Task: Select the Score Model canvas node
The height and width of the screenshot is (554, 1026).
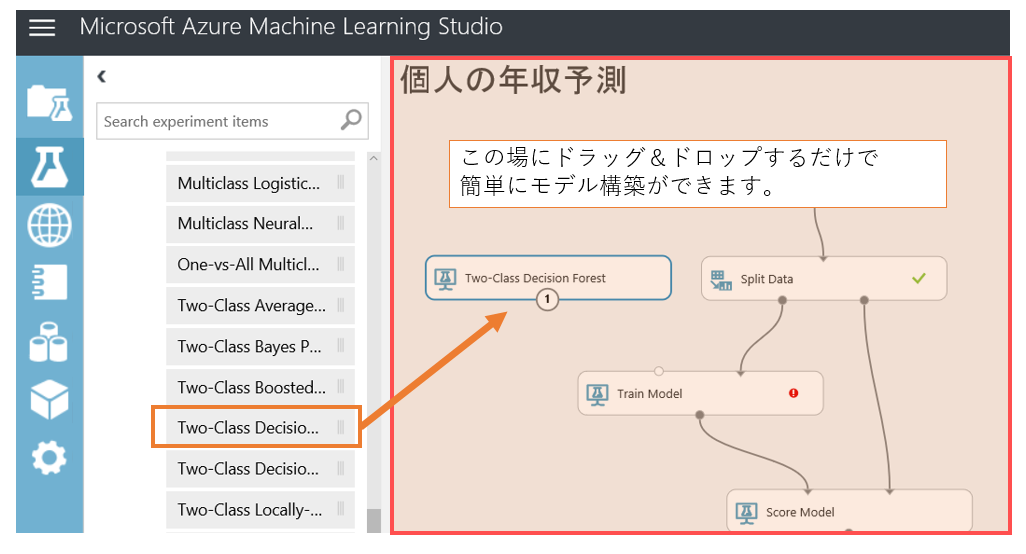Action: 849,511
